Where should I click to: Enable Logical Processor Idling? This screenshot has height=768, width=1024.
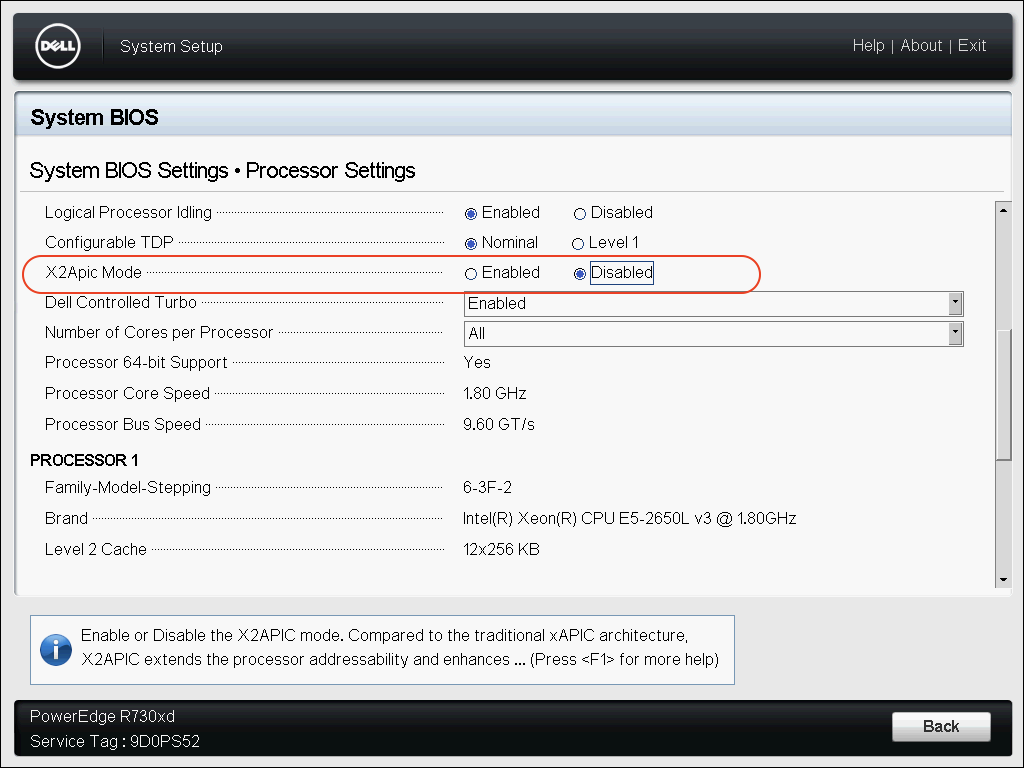471,214
